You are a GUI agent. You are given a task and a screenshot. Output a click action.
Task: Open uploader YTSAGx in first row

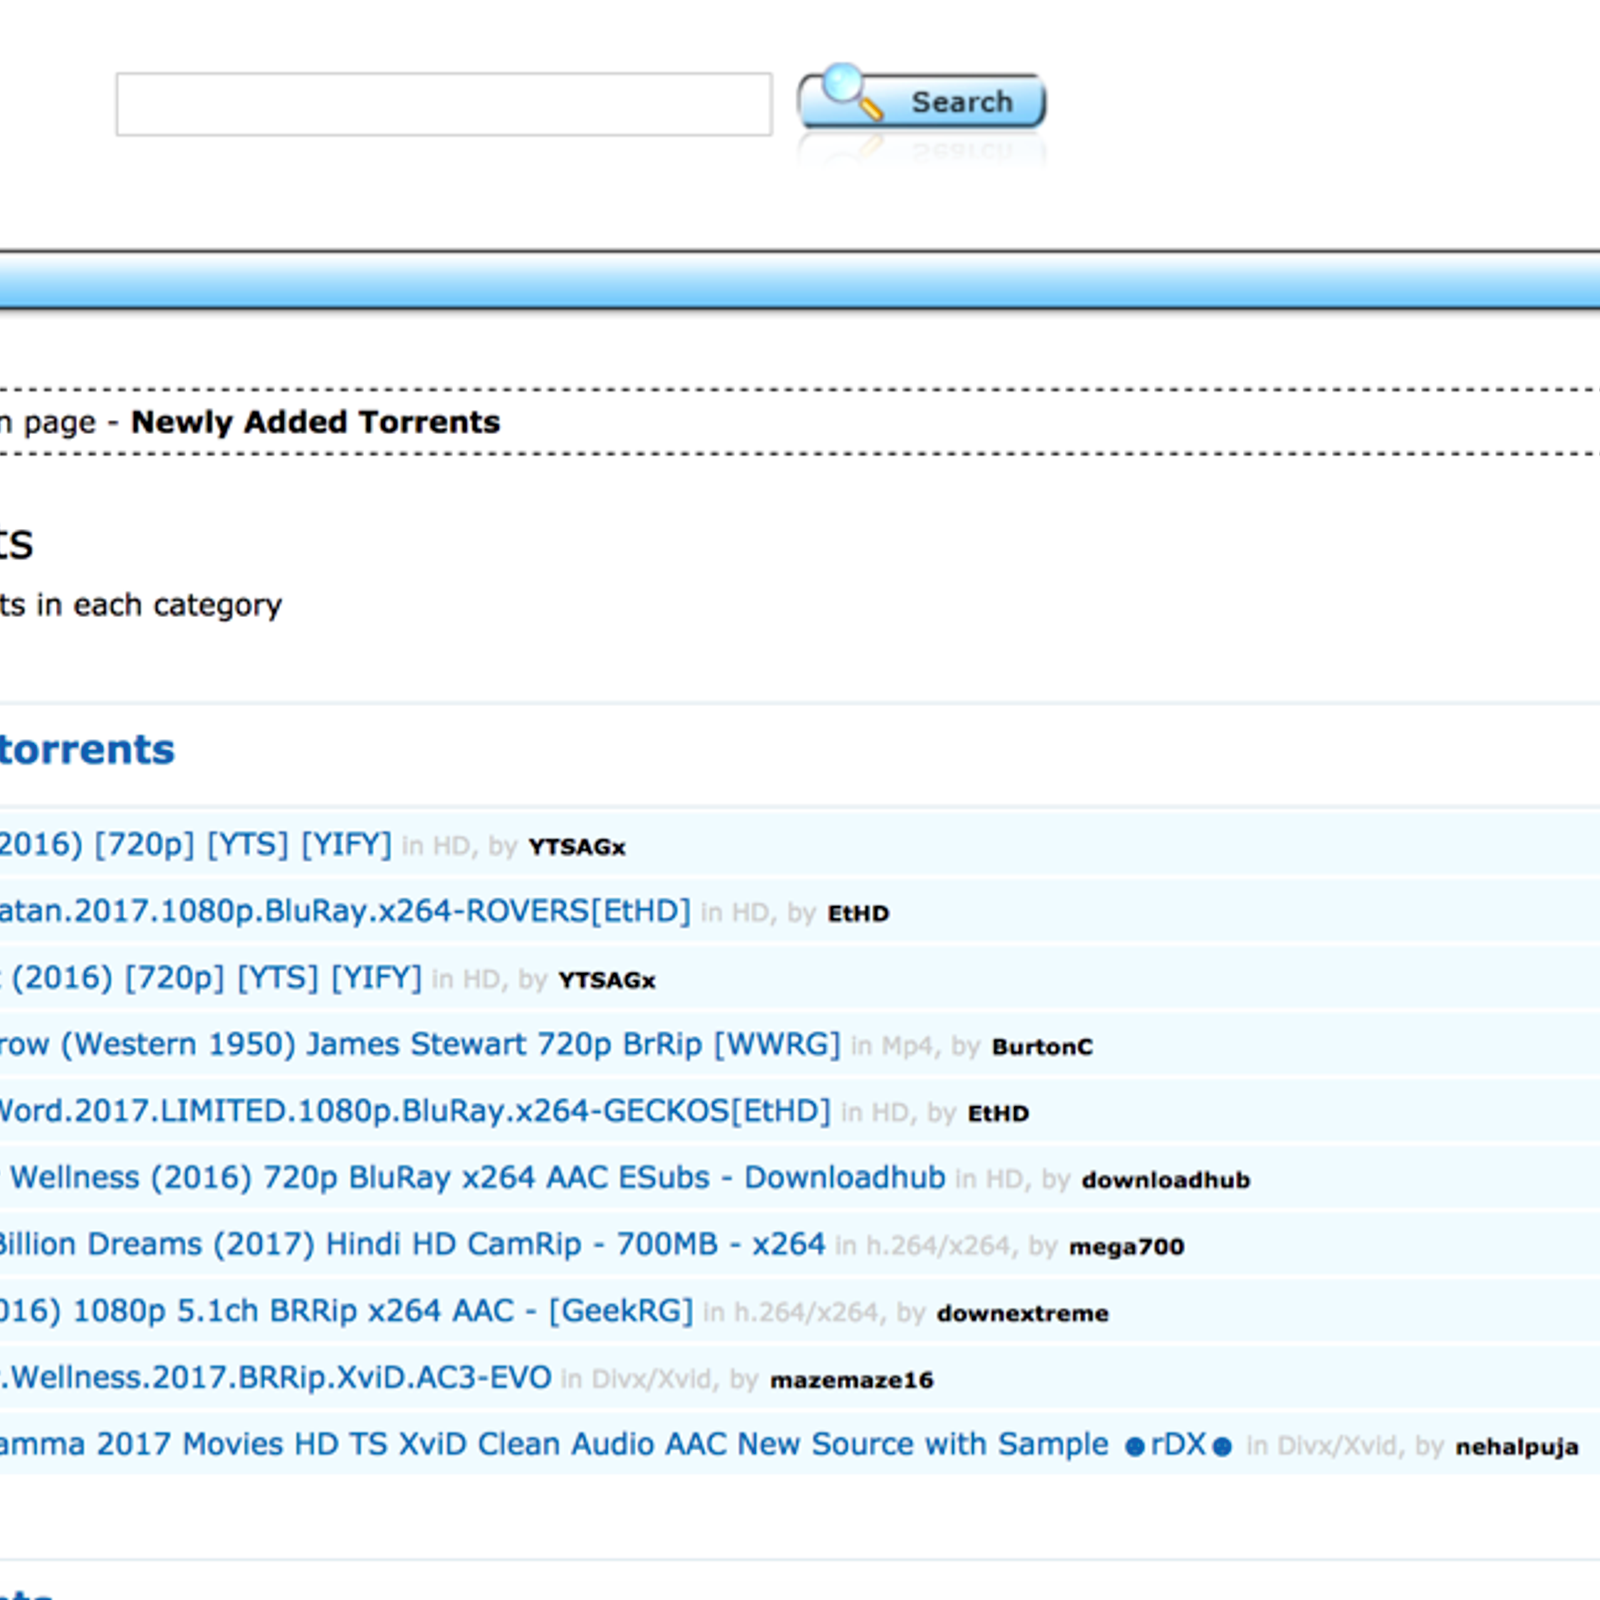pos(577,847)
